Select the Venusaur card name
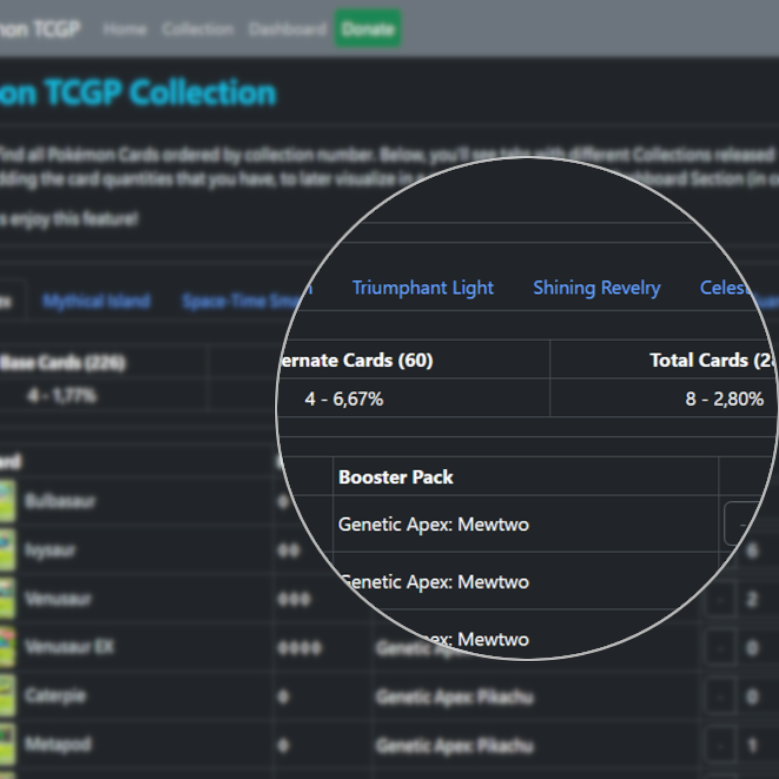This screenshot has height=779, width=779. 58,599
